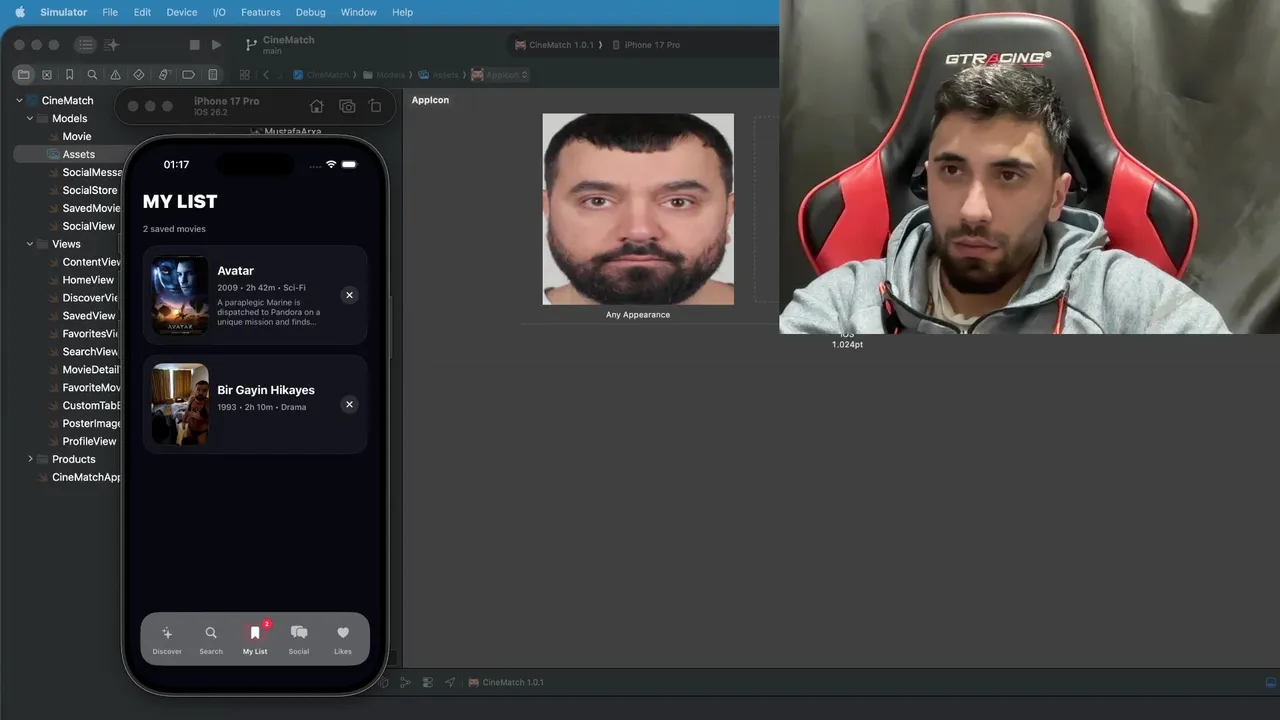
Task: Expand the Products group
Action: pos(30,459)
